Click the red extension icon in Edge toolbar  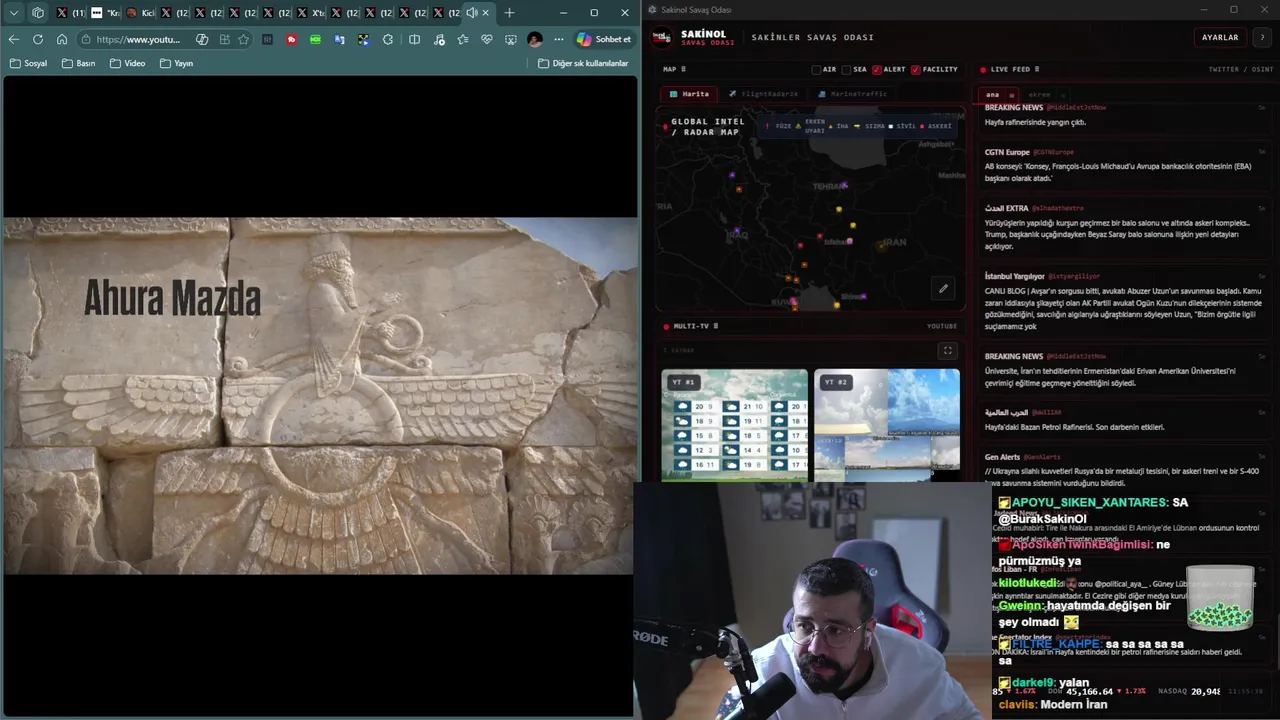[291, 39]
